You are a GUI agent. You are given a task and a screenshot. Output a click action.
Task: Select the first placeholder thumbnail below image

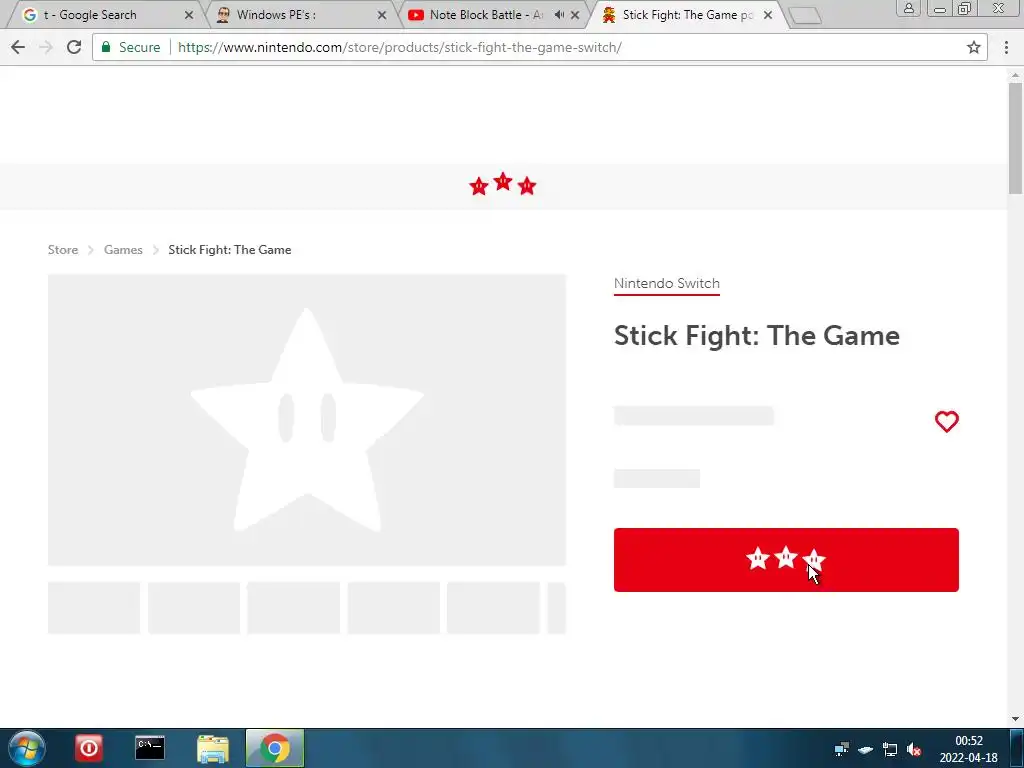(x=94, y=608)
